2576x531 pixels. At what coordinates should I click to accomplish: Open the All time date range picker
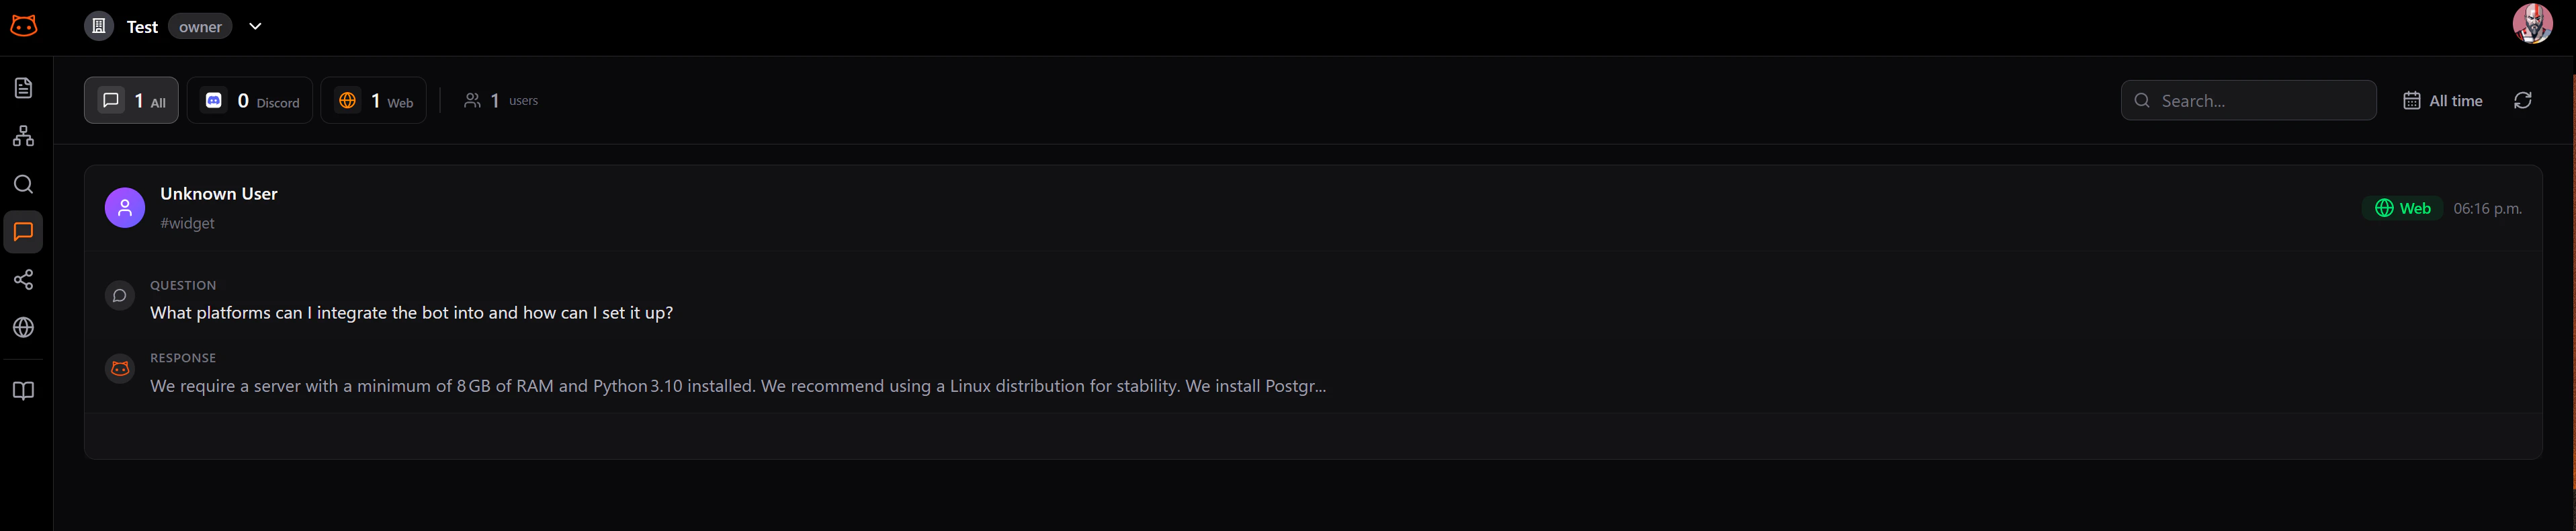(x=2444, y=100)
